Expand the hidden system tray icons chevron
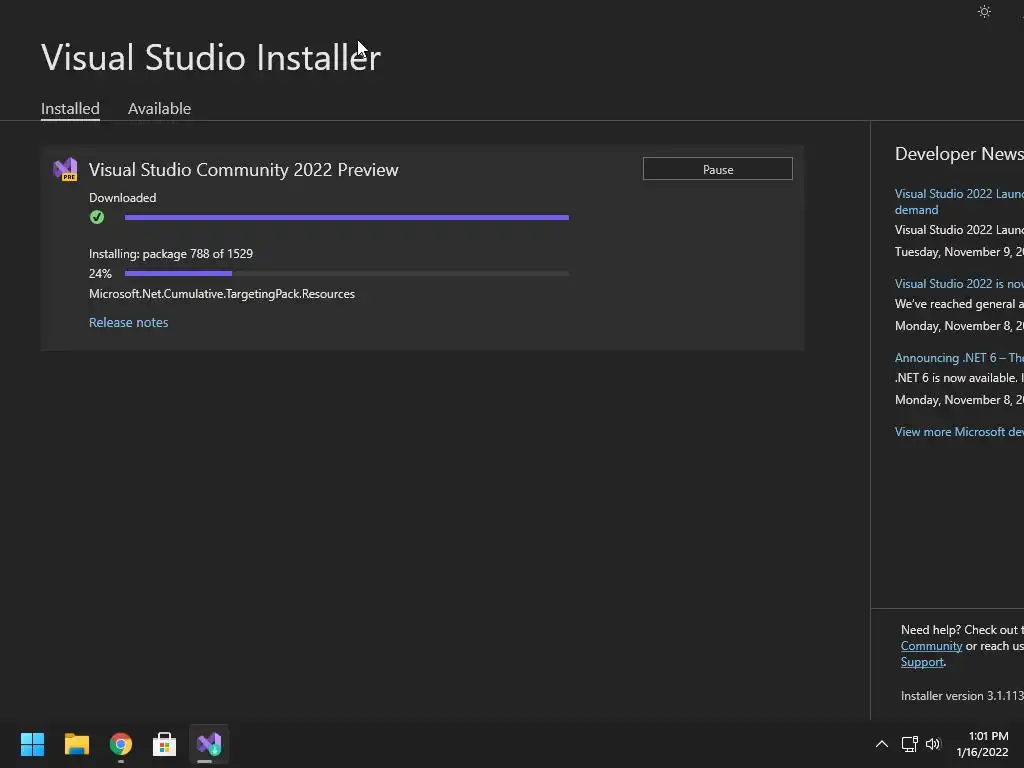The image size is (1024, 768). pos(881,744)
